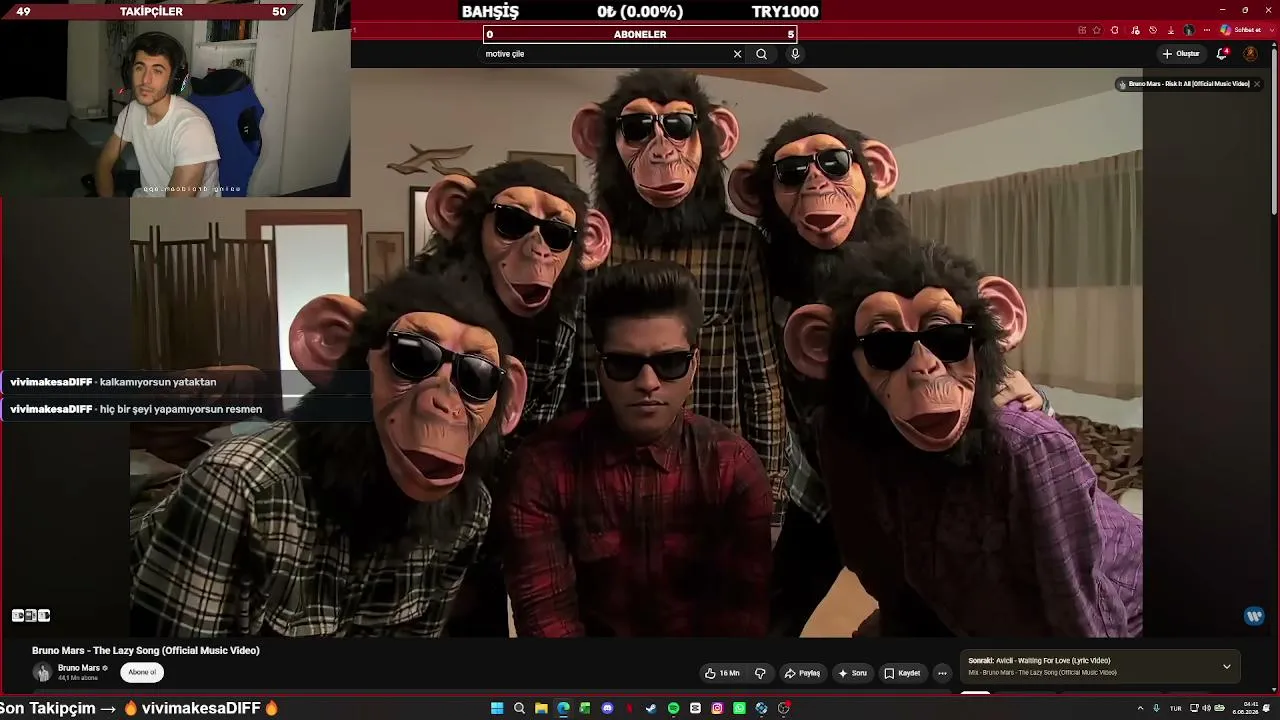Screen dimensions: 1280x720
Task: Open the OBS Studio taskbar icon
Action: click(x=784, y=708)
